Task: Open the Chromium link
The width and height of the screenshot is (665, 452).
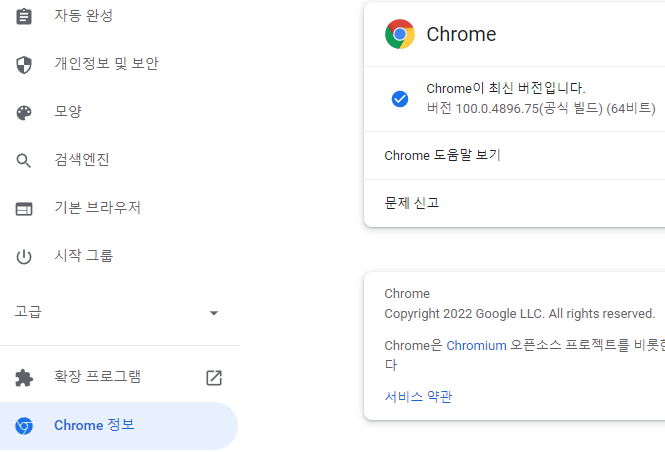Action: point(476,346)
